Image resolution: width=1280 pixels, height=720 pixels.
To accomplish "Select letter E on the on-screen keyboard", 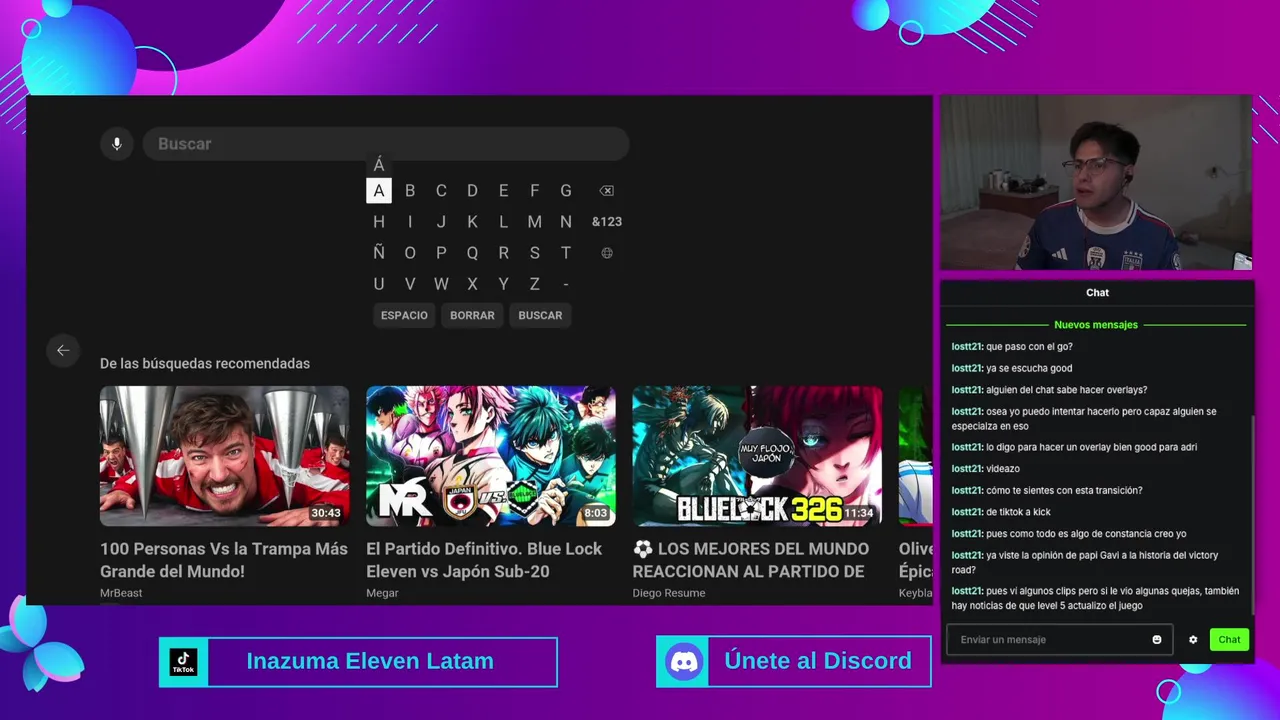I will (x=503, y=191).
